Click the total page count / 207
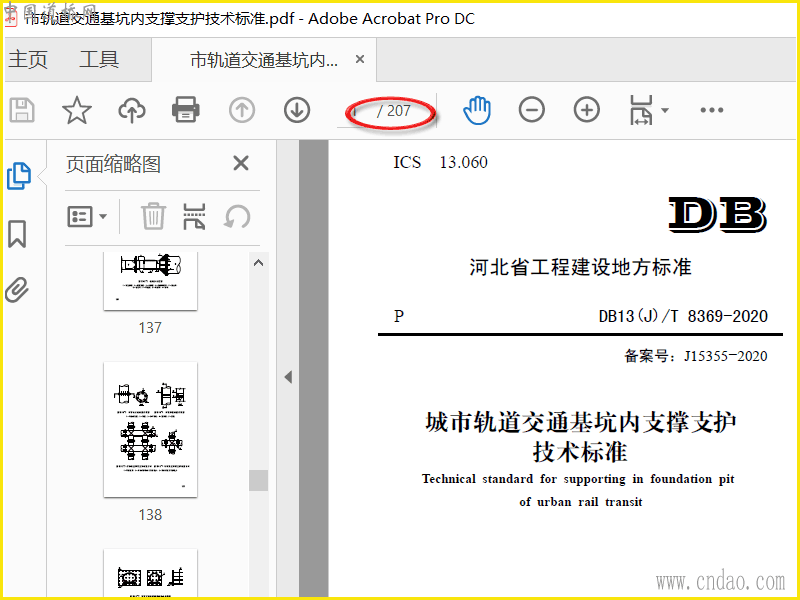This screenshot has width=800, height=600. pos(393,111)
